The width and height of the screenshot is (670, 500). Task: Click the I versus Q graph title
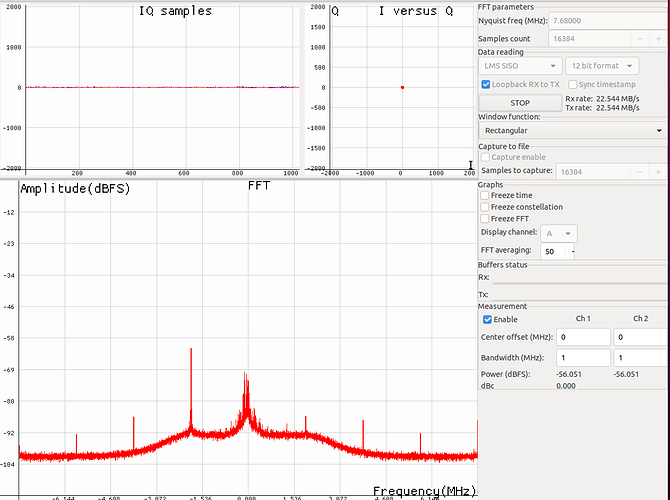pos(416,11)
